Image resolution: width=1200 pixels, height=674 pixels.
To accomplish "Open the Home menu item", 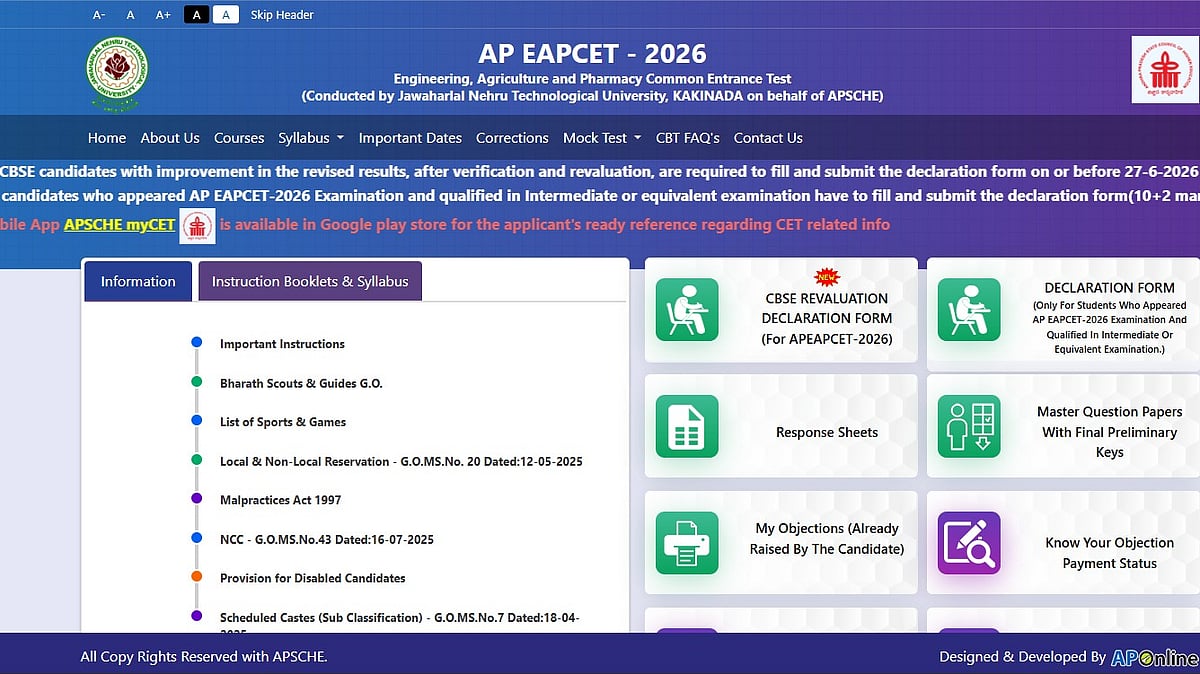I will click(107, 138).
